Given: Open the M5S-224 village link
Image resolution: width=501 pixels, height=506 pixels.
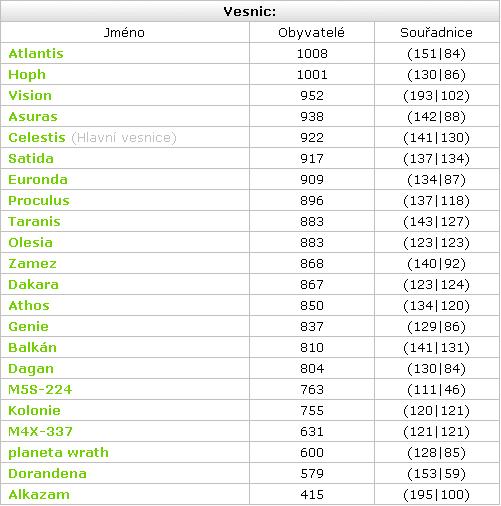Looking at the screenshot, I should pos(40,390).
